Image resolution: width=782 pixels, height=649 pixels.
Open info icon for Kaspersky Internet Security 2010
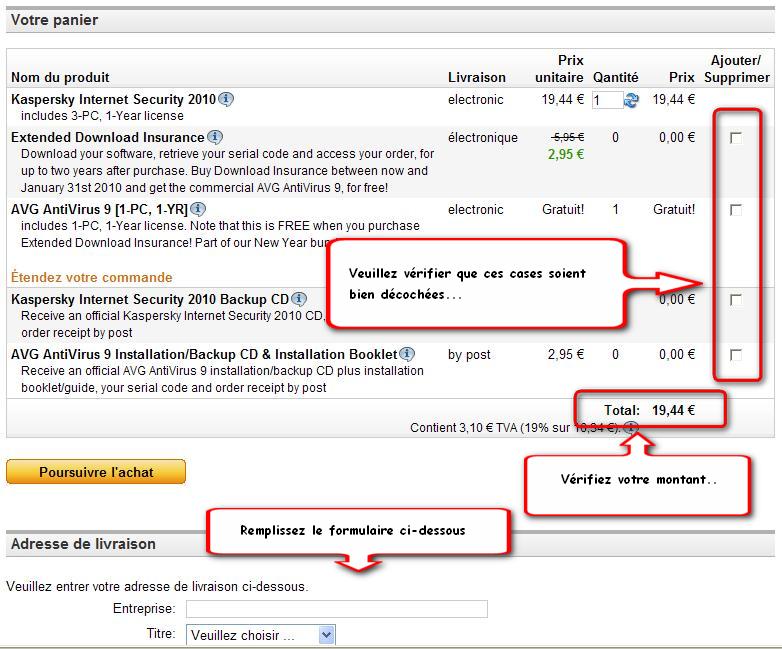[226, 99]
